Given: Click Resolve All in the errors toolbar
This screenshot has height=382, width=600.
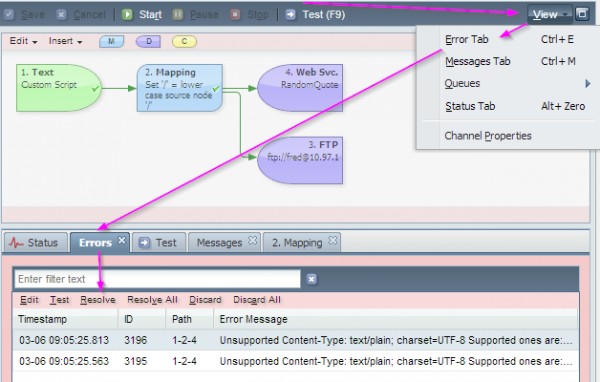Looking at the screenshot, I should (152, 300).
